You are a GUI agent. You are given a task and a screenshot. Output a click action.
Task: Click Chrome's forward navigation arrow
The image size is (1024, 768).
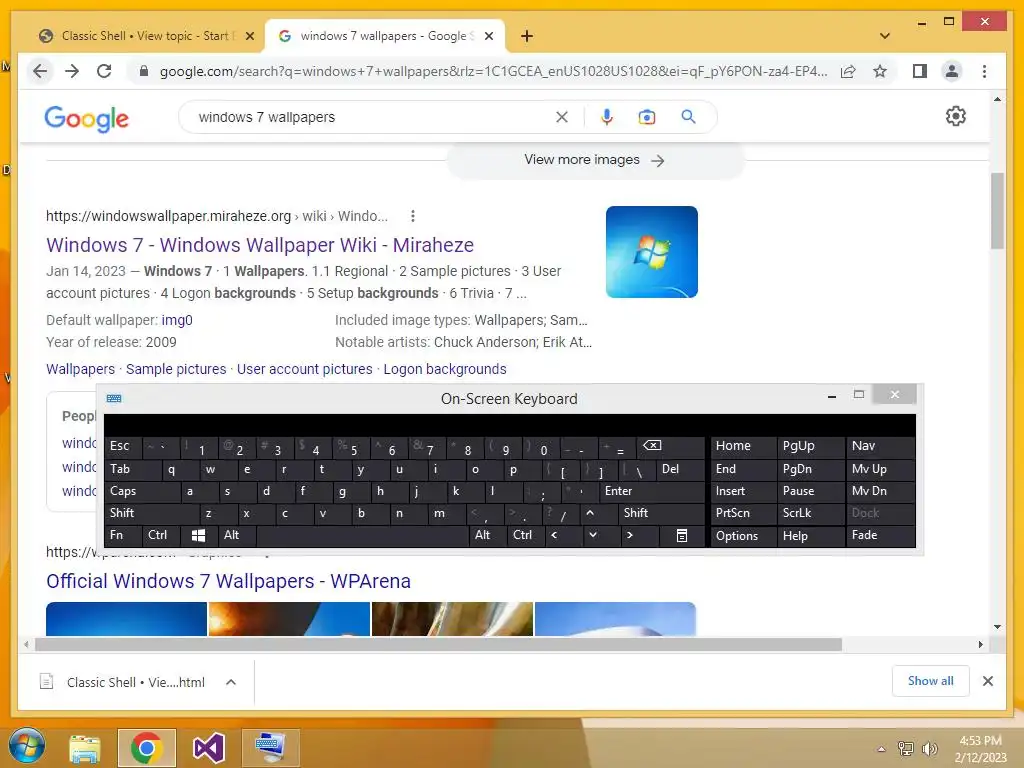pos(72,71)
